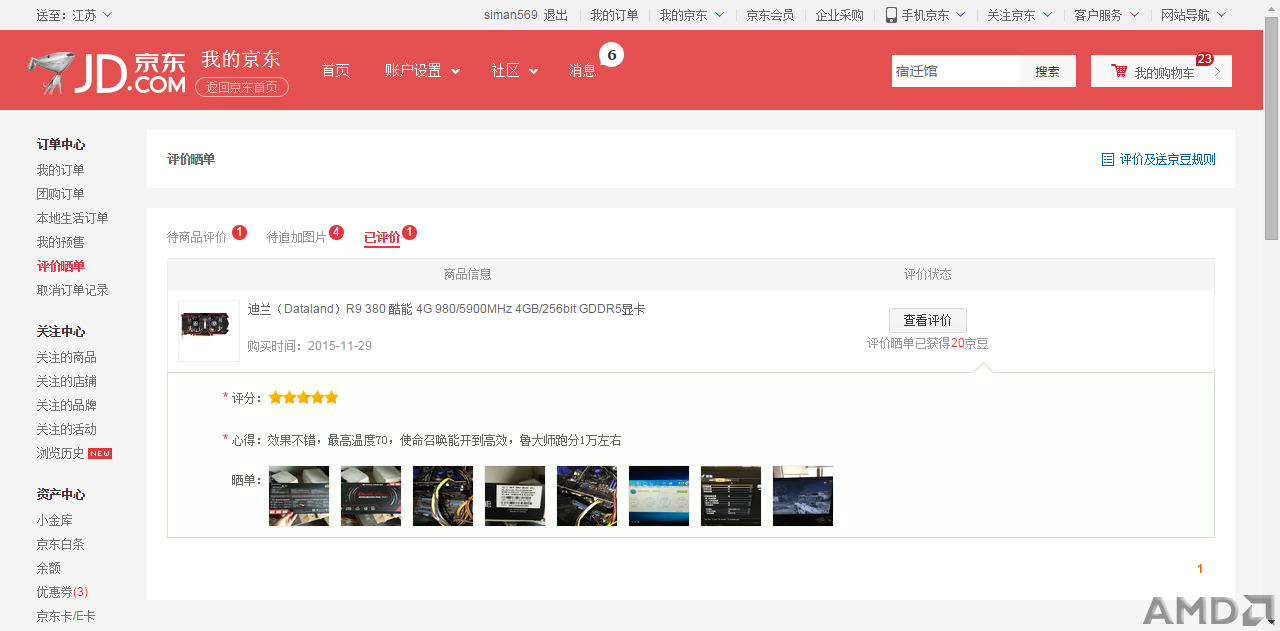
Task: Open 余额 in the sidebar
Action: (x=49, y=568)
